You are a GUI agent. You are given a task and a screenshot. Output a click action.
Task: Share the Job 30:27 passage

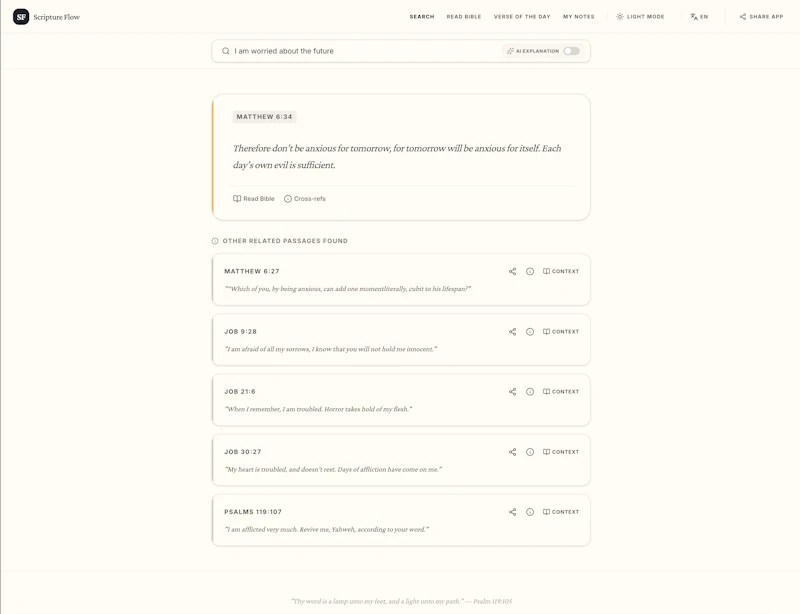512,452
